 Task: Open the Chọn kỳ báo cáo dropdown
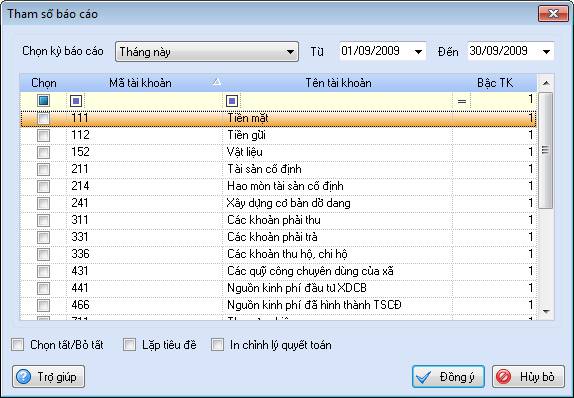pyautogui.click(x=207, y=52)
